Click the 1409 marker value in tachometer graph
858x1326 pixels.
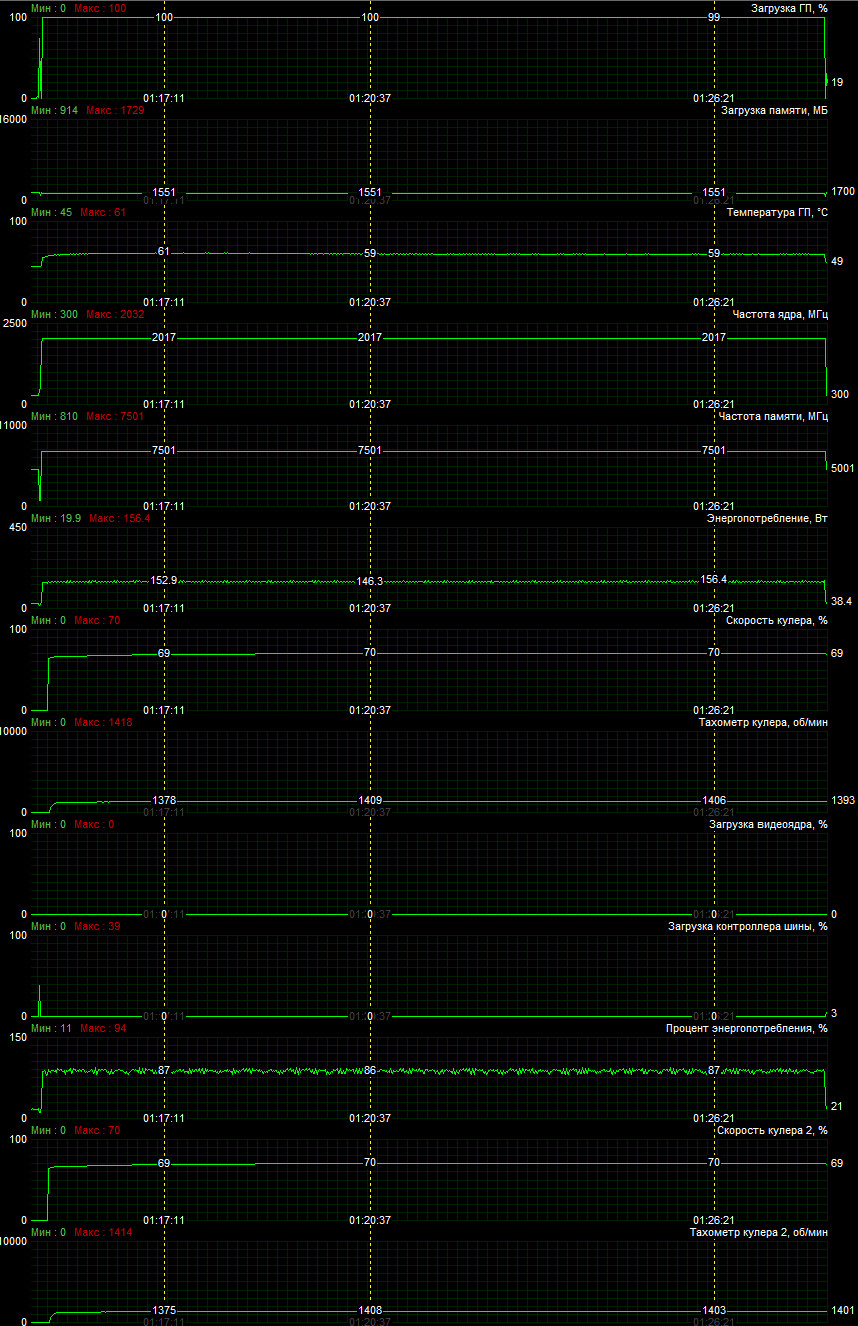(x=370, y=801)
